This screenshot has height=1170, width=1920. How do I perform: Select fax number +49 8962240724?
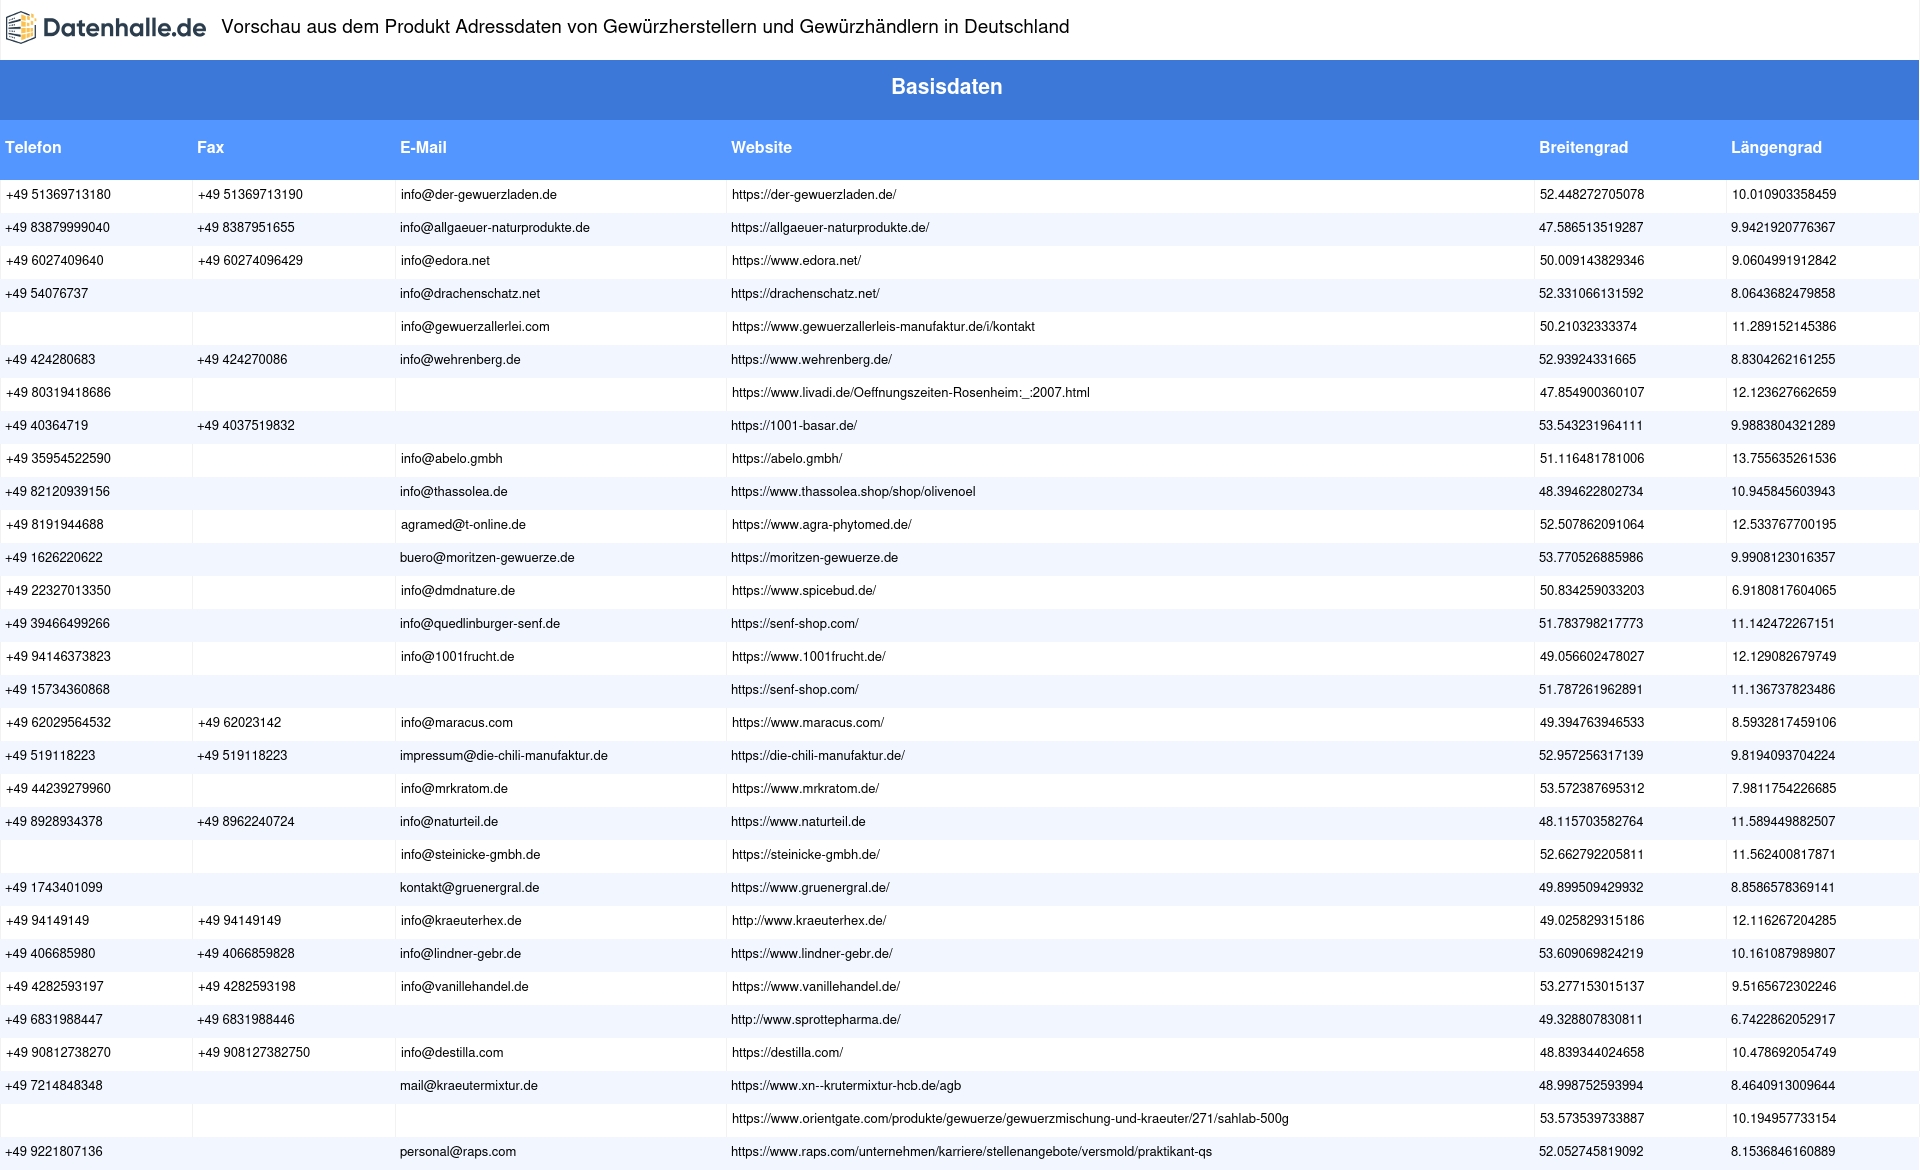[x=246, y=822]
